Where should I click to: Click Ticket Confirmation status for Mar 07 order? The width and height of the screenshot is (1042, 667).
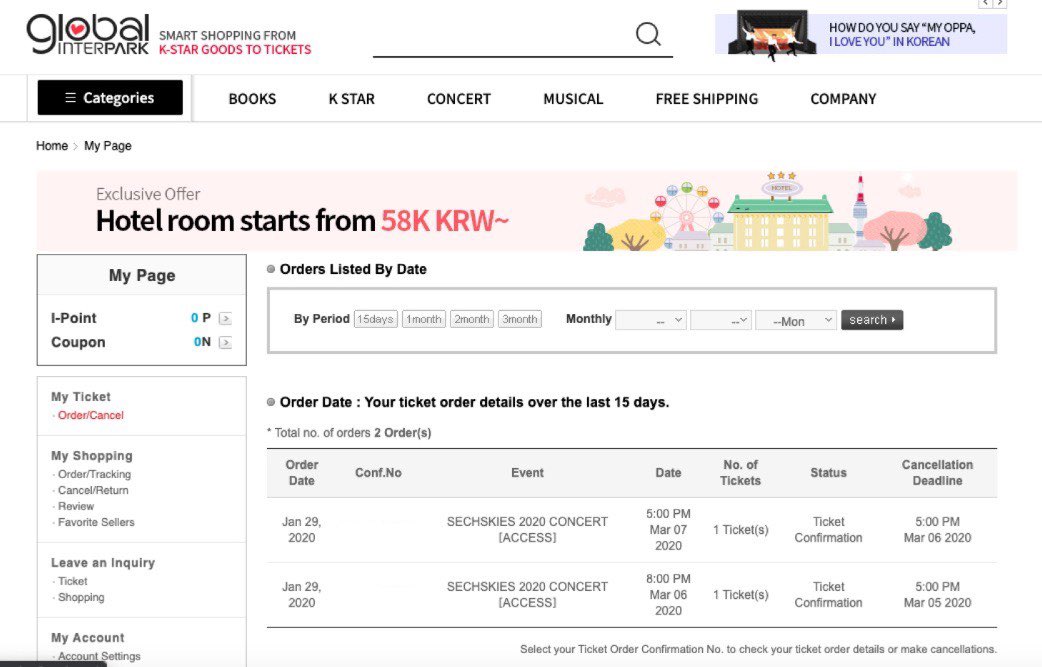[828, 529]
